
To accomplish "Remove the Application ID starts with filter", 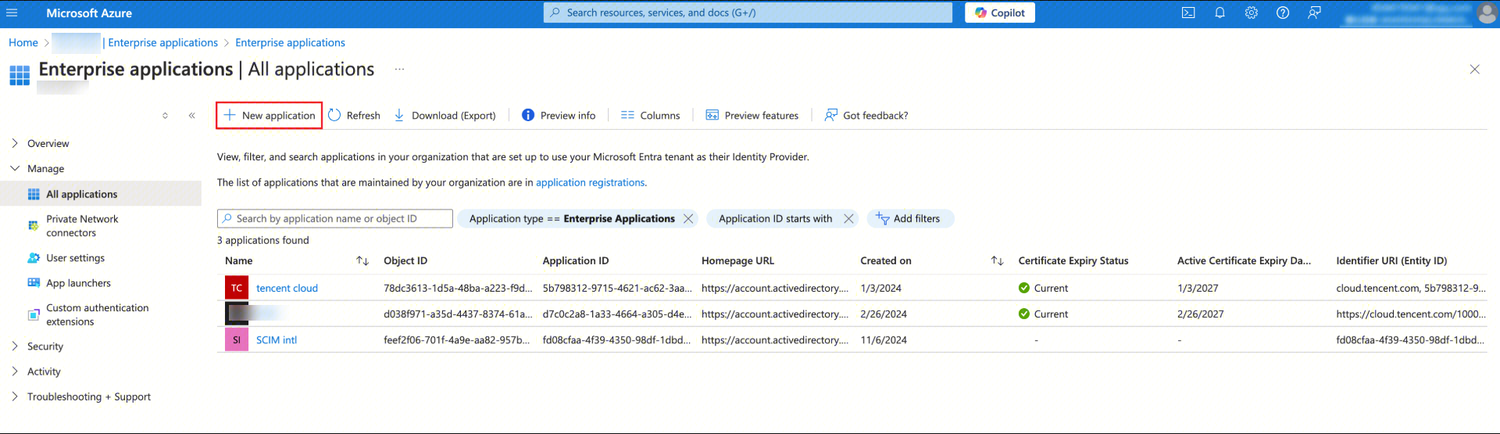I will point(848,219).
